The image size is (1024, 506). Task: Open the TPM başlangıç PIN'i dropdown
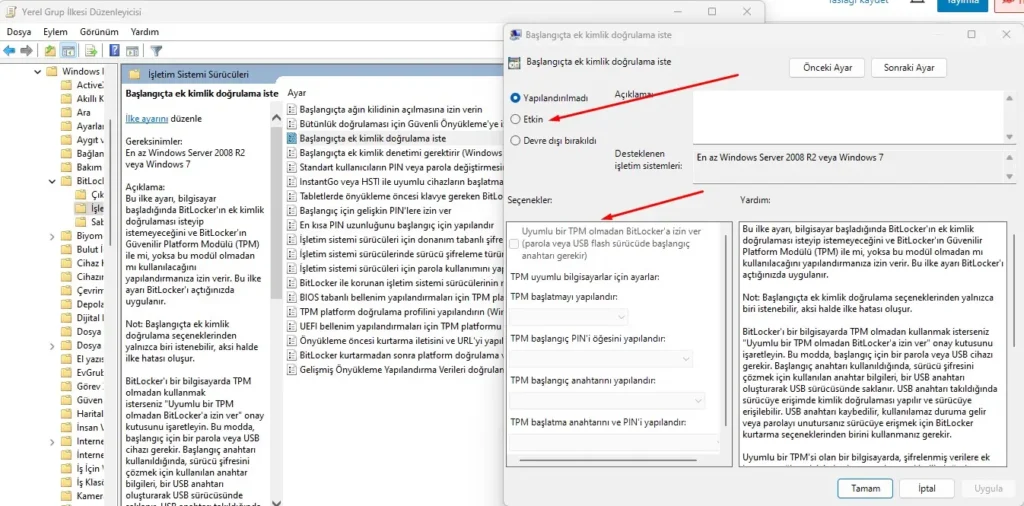tap(601, 358)
